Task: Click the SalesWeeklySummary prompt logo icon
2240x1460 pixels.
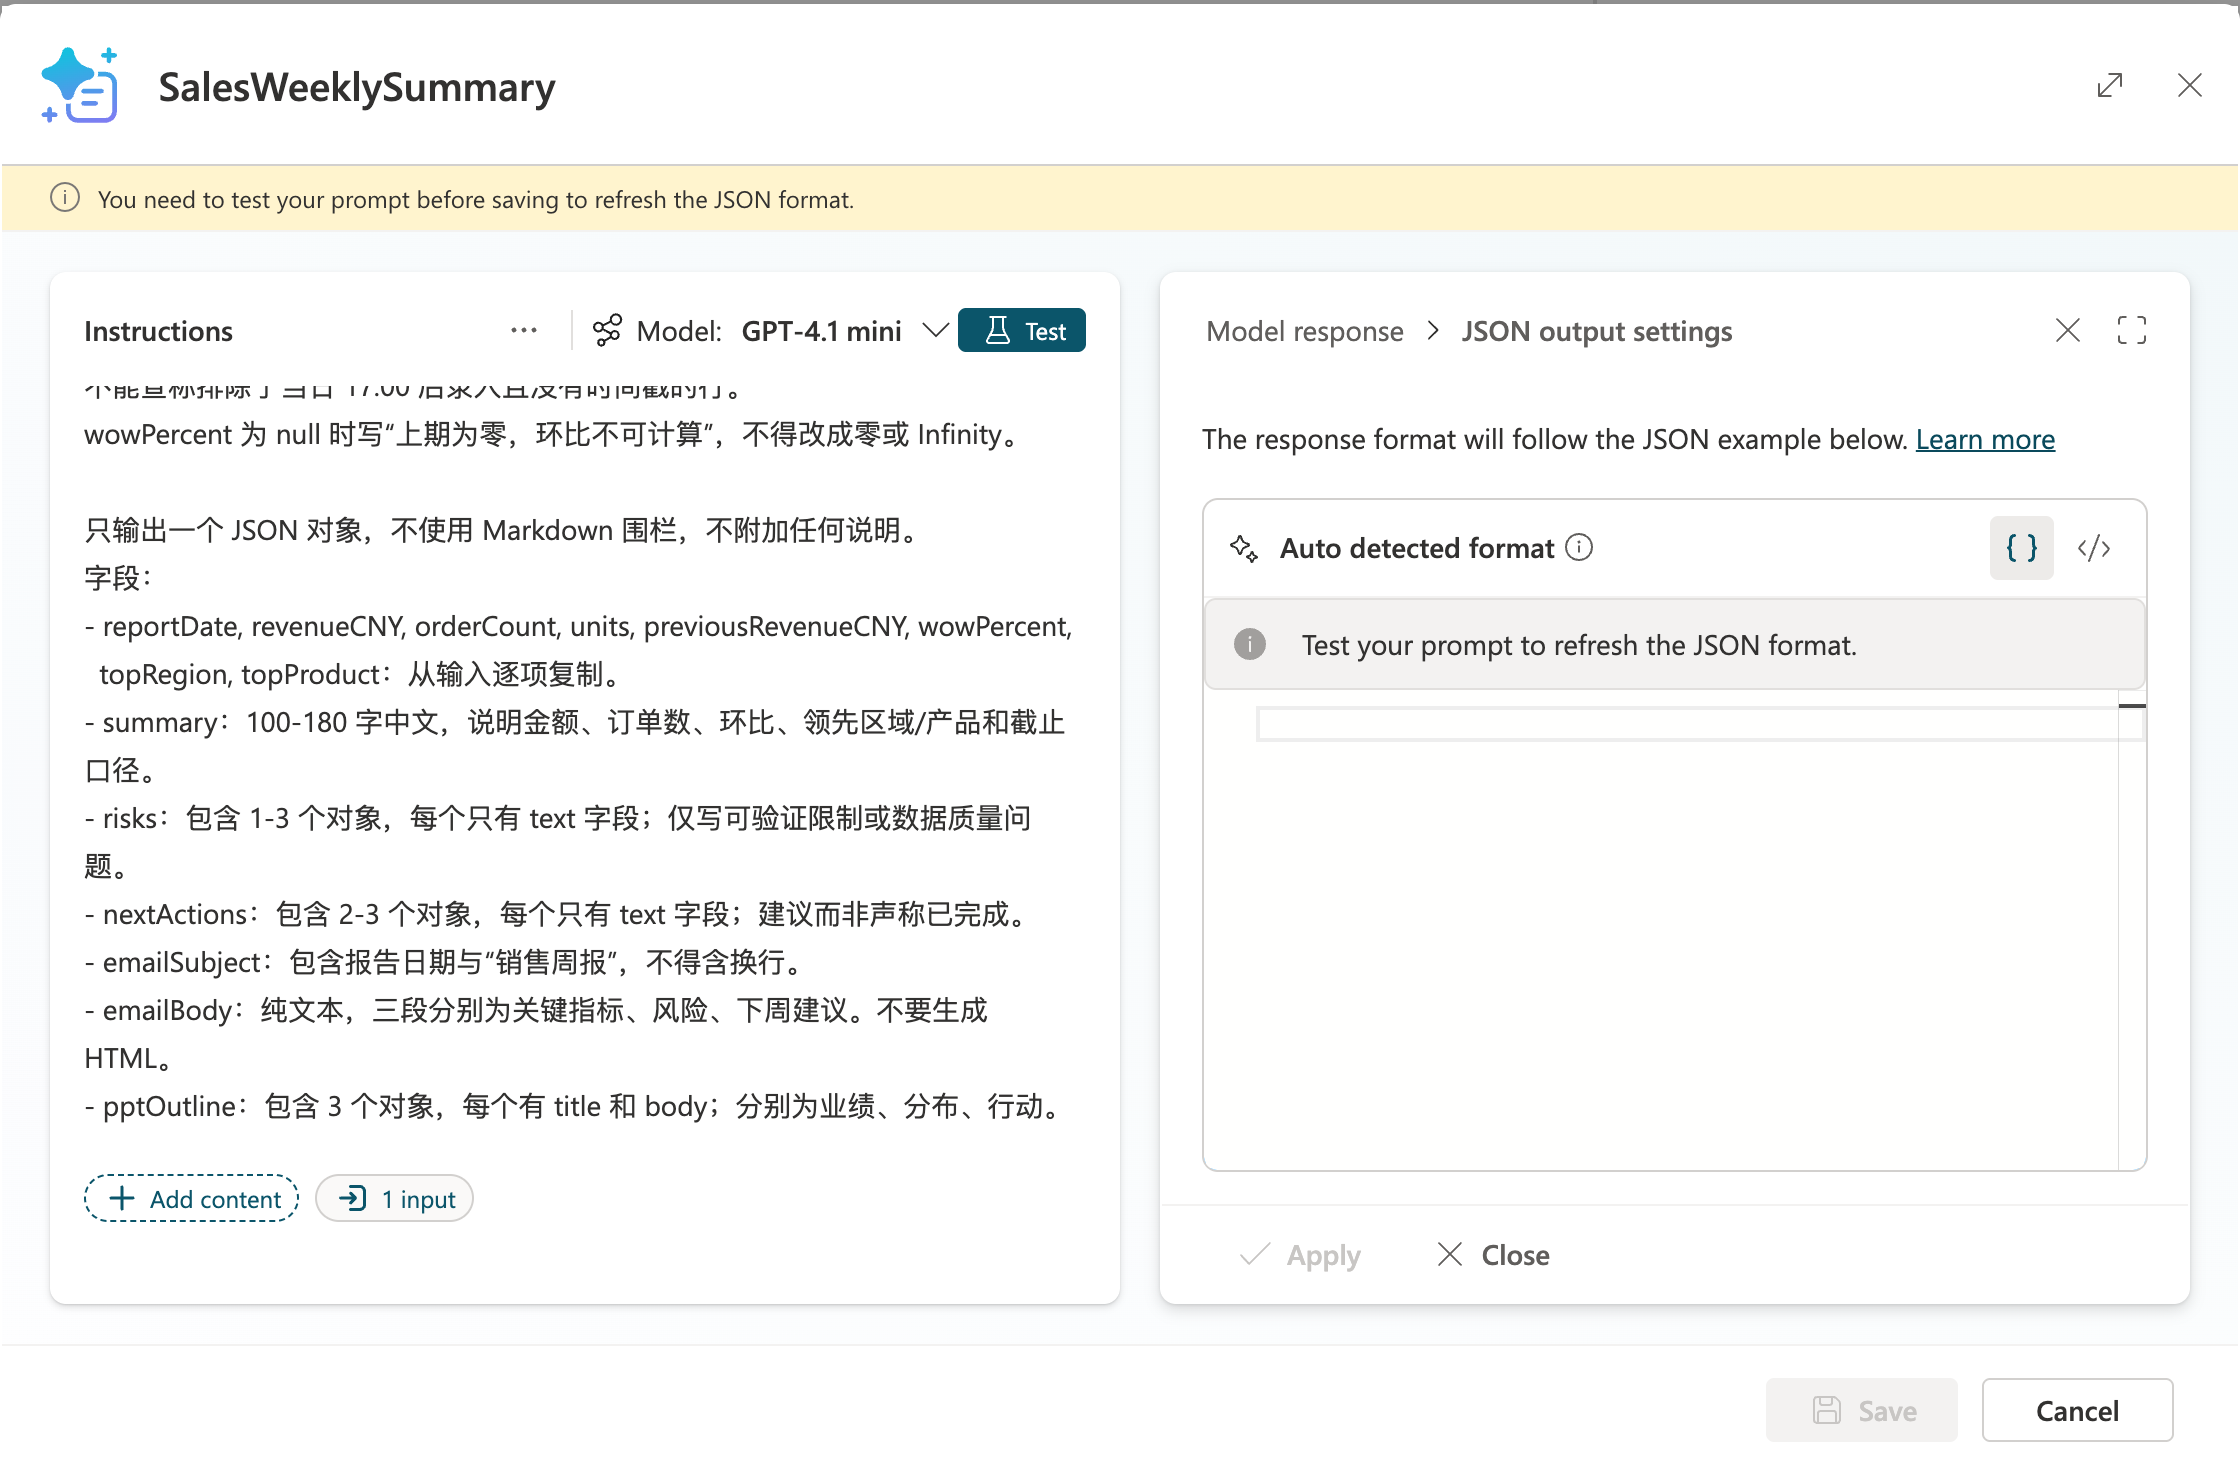Action: click(x=79, y=86)
